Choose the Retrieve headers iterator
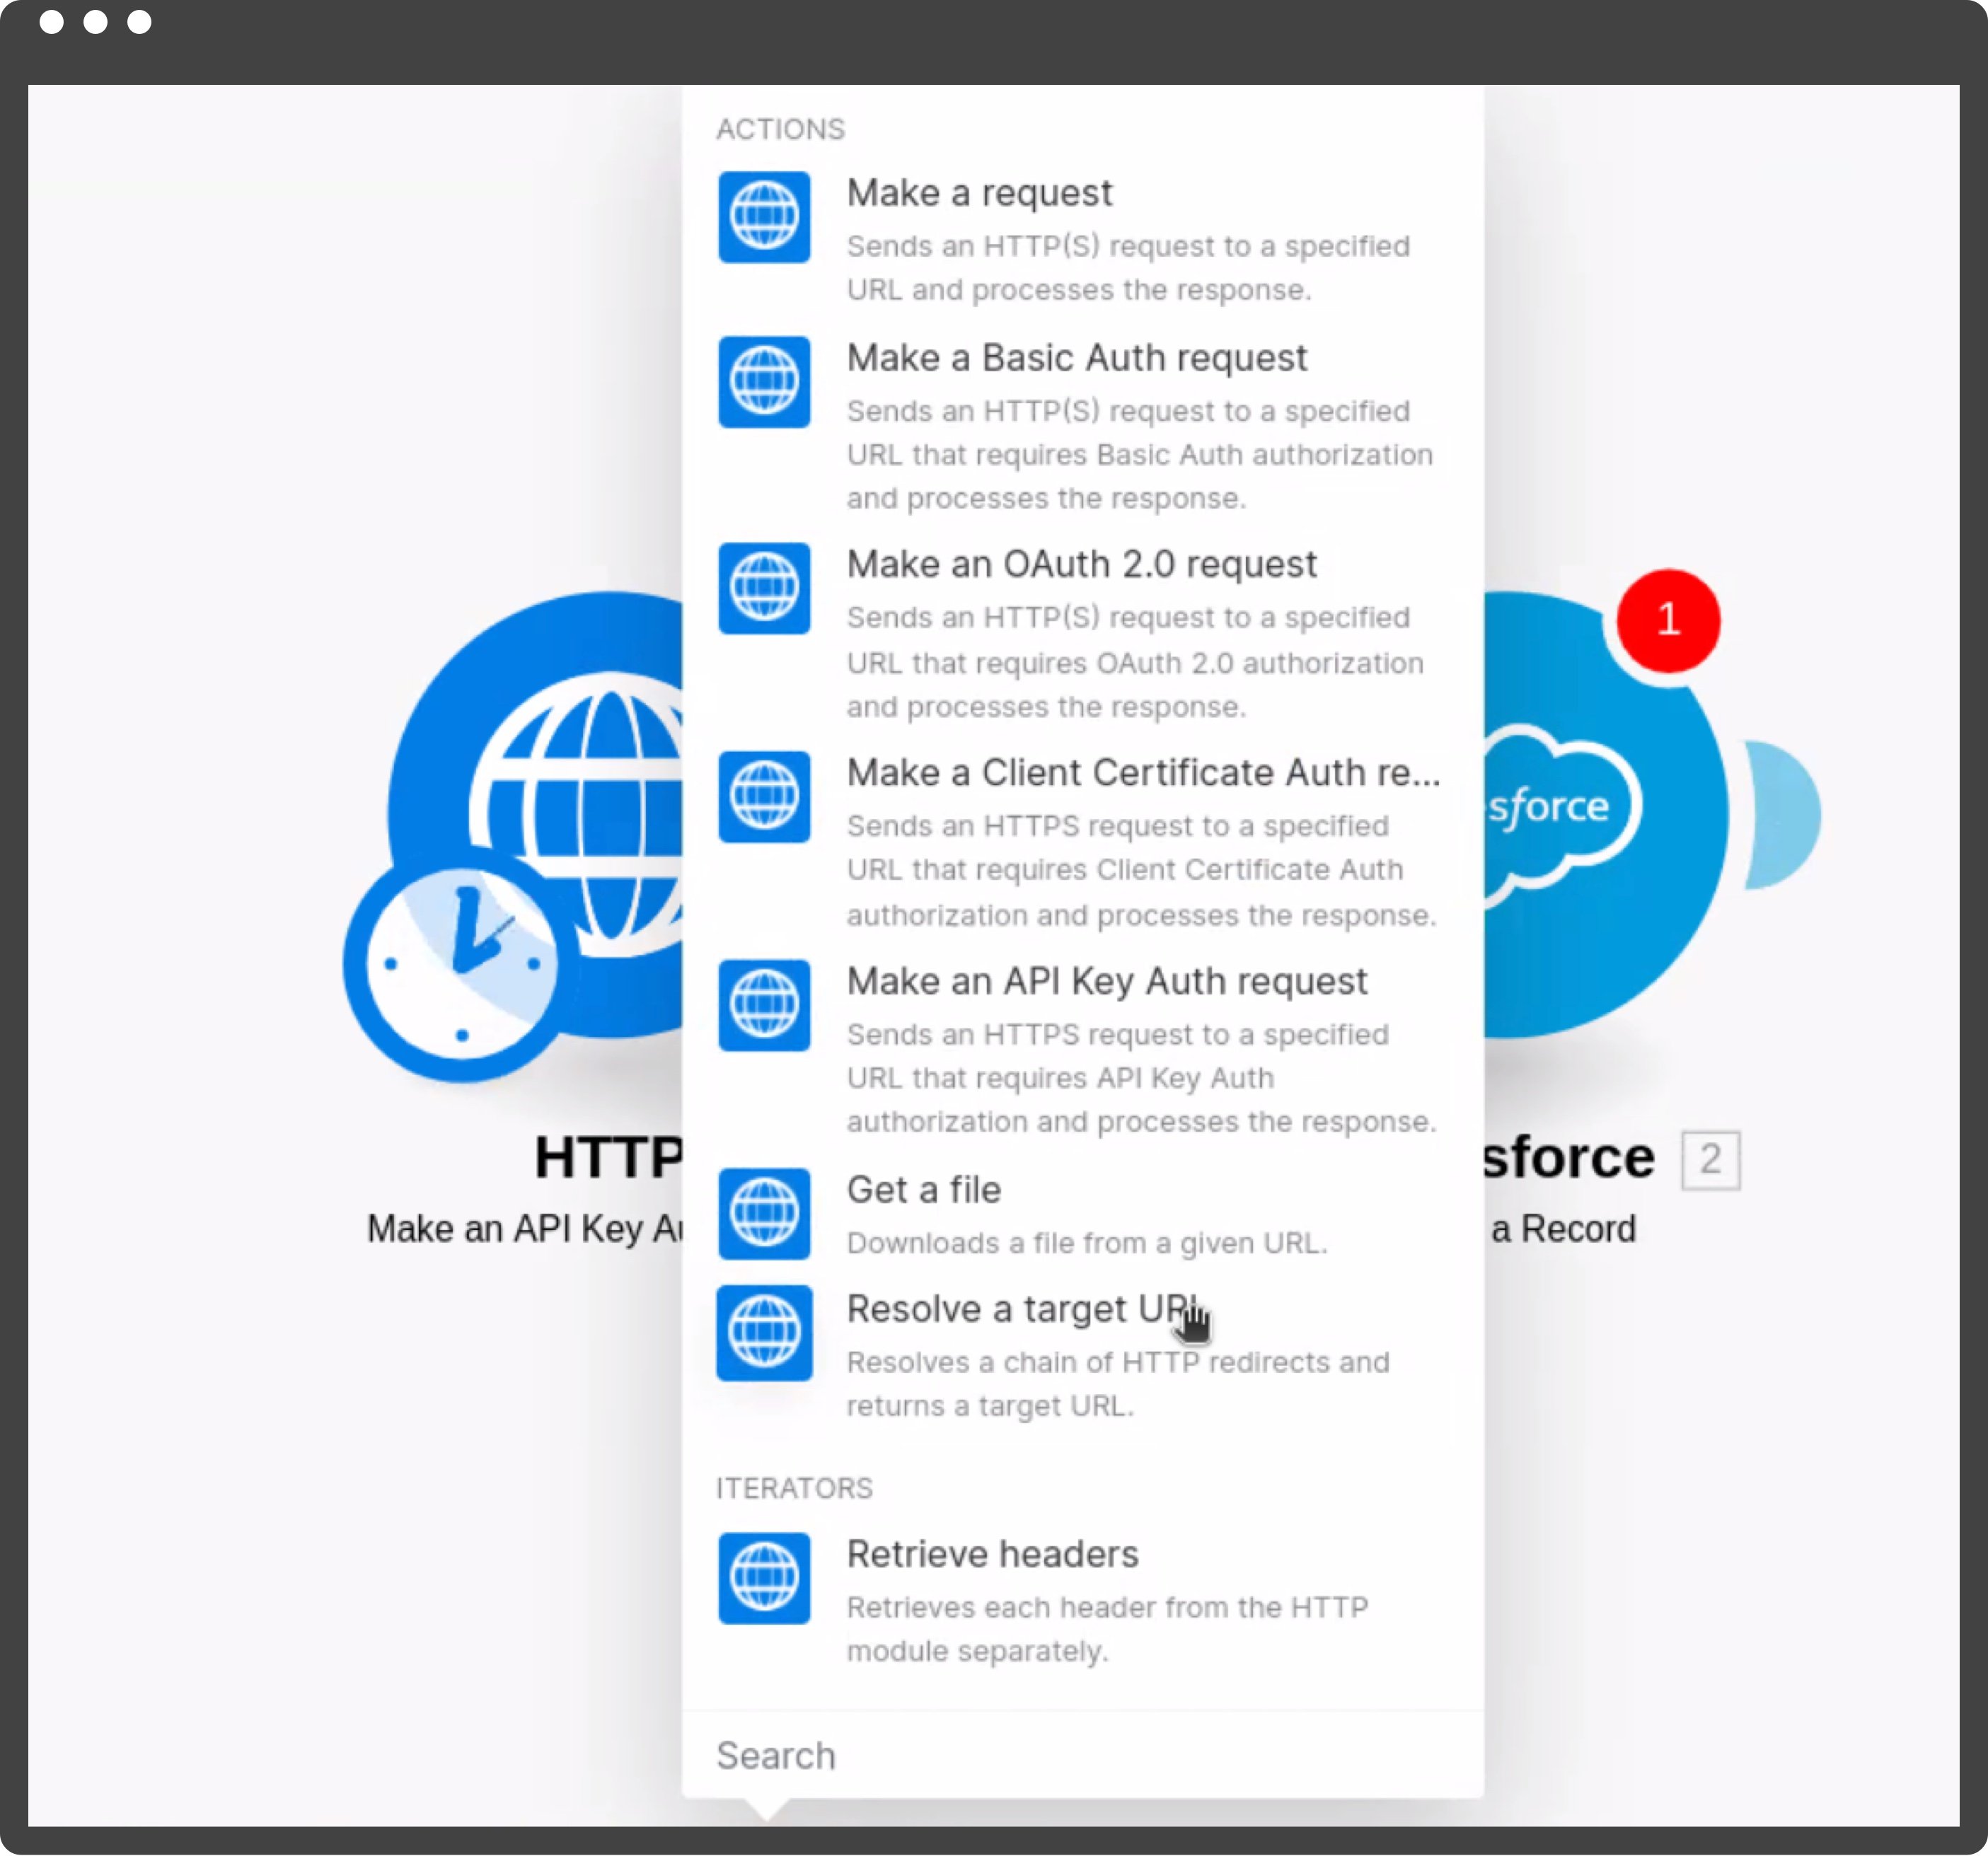Viewport: 1988px width, 1856px height. [992, 1553]
